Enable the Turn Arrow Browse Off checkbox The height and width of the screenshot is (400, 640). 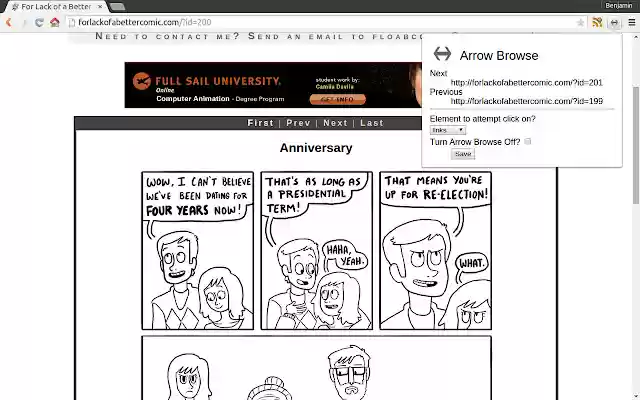pos(528,141)
